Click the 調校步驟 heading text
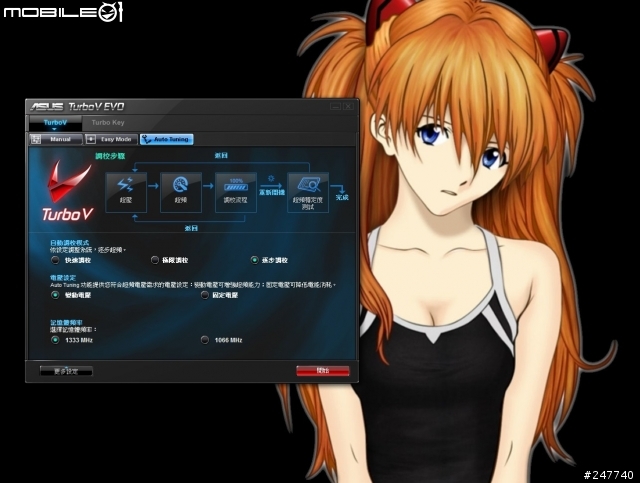Viewport: 640px width, 483px height. (110, 156)
